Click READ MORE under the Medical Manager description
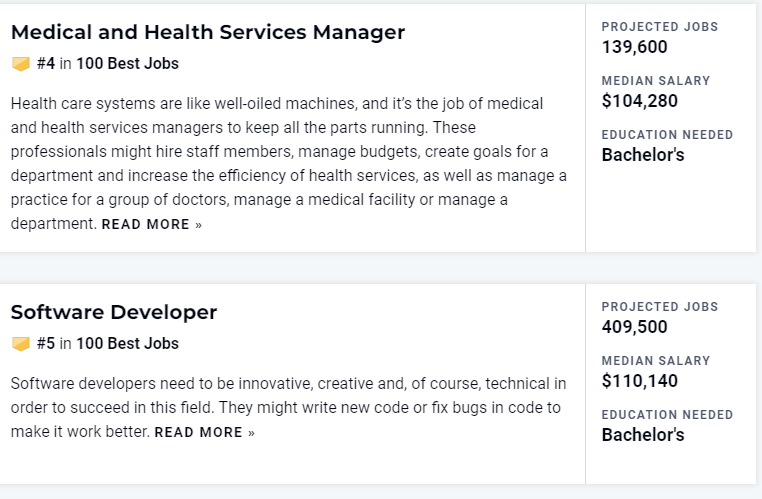Viewport: 762px width, 499px height. [x=145, y=224]
